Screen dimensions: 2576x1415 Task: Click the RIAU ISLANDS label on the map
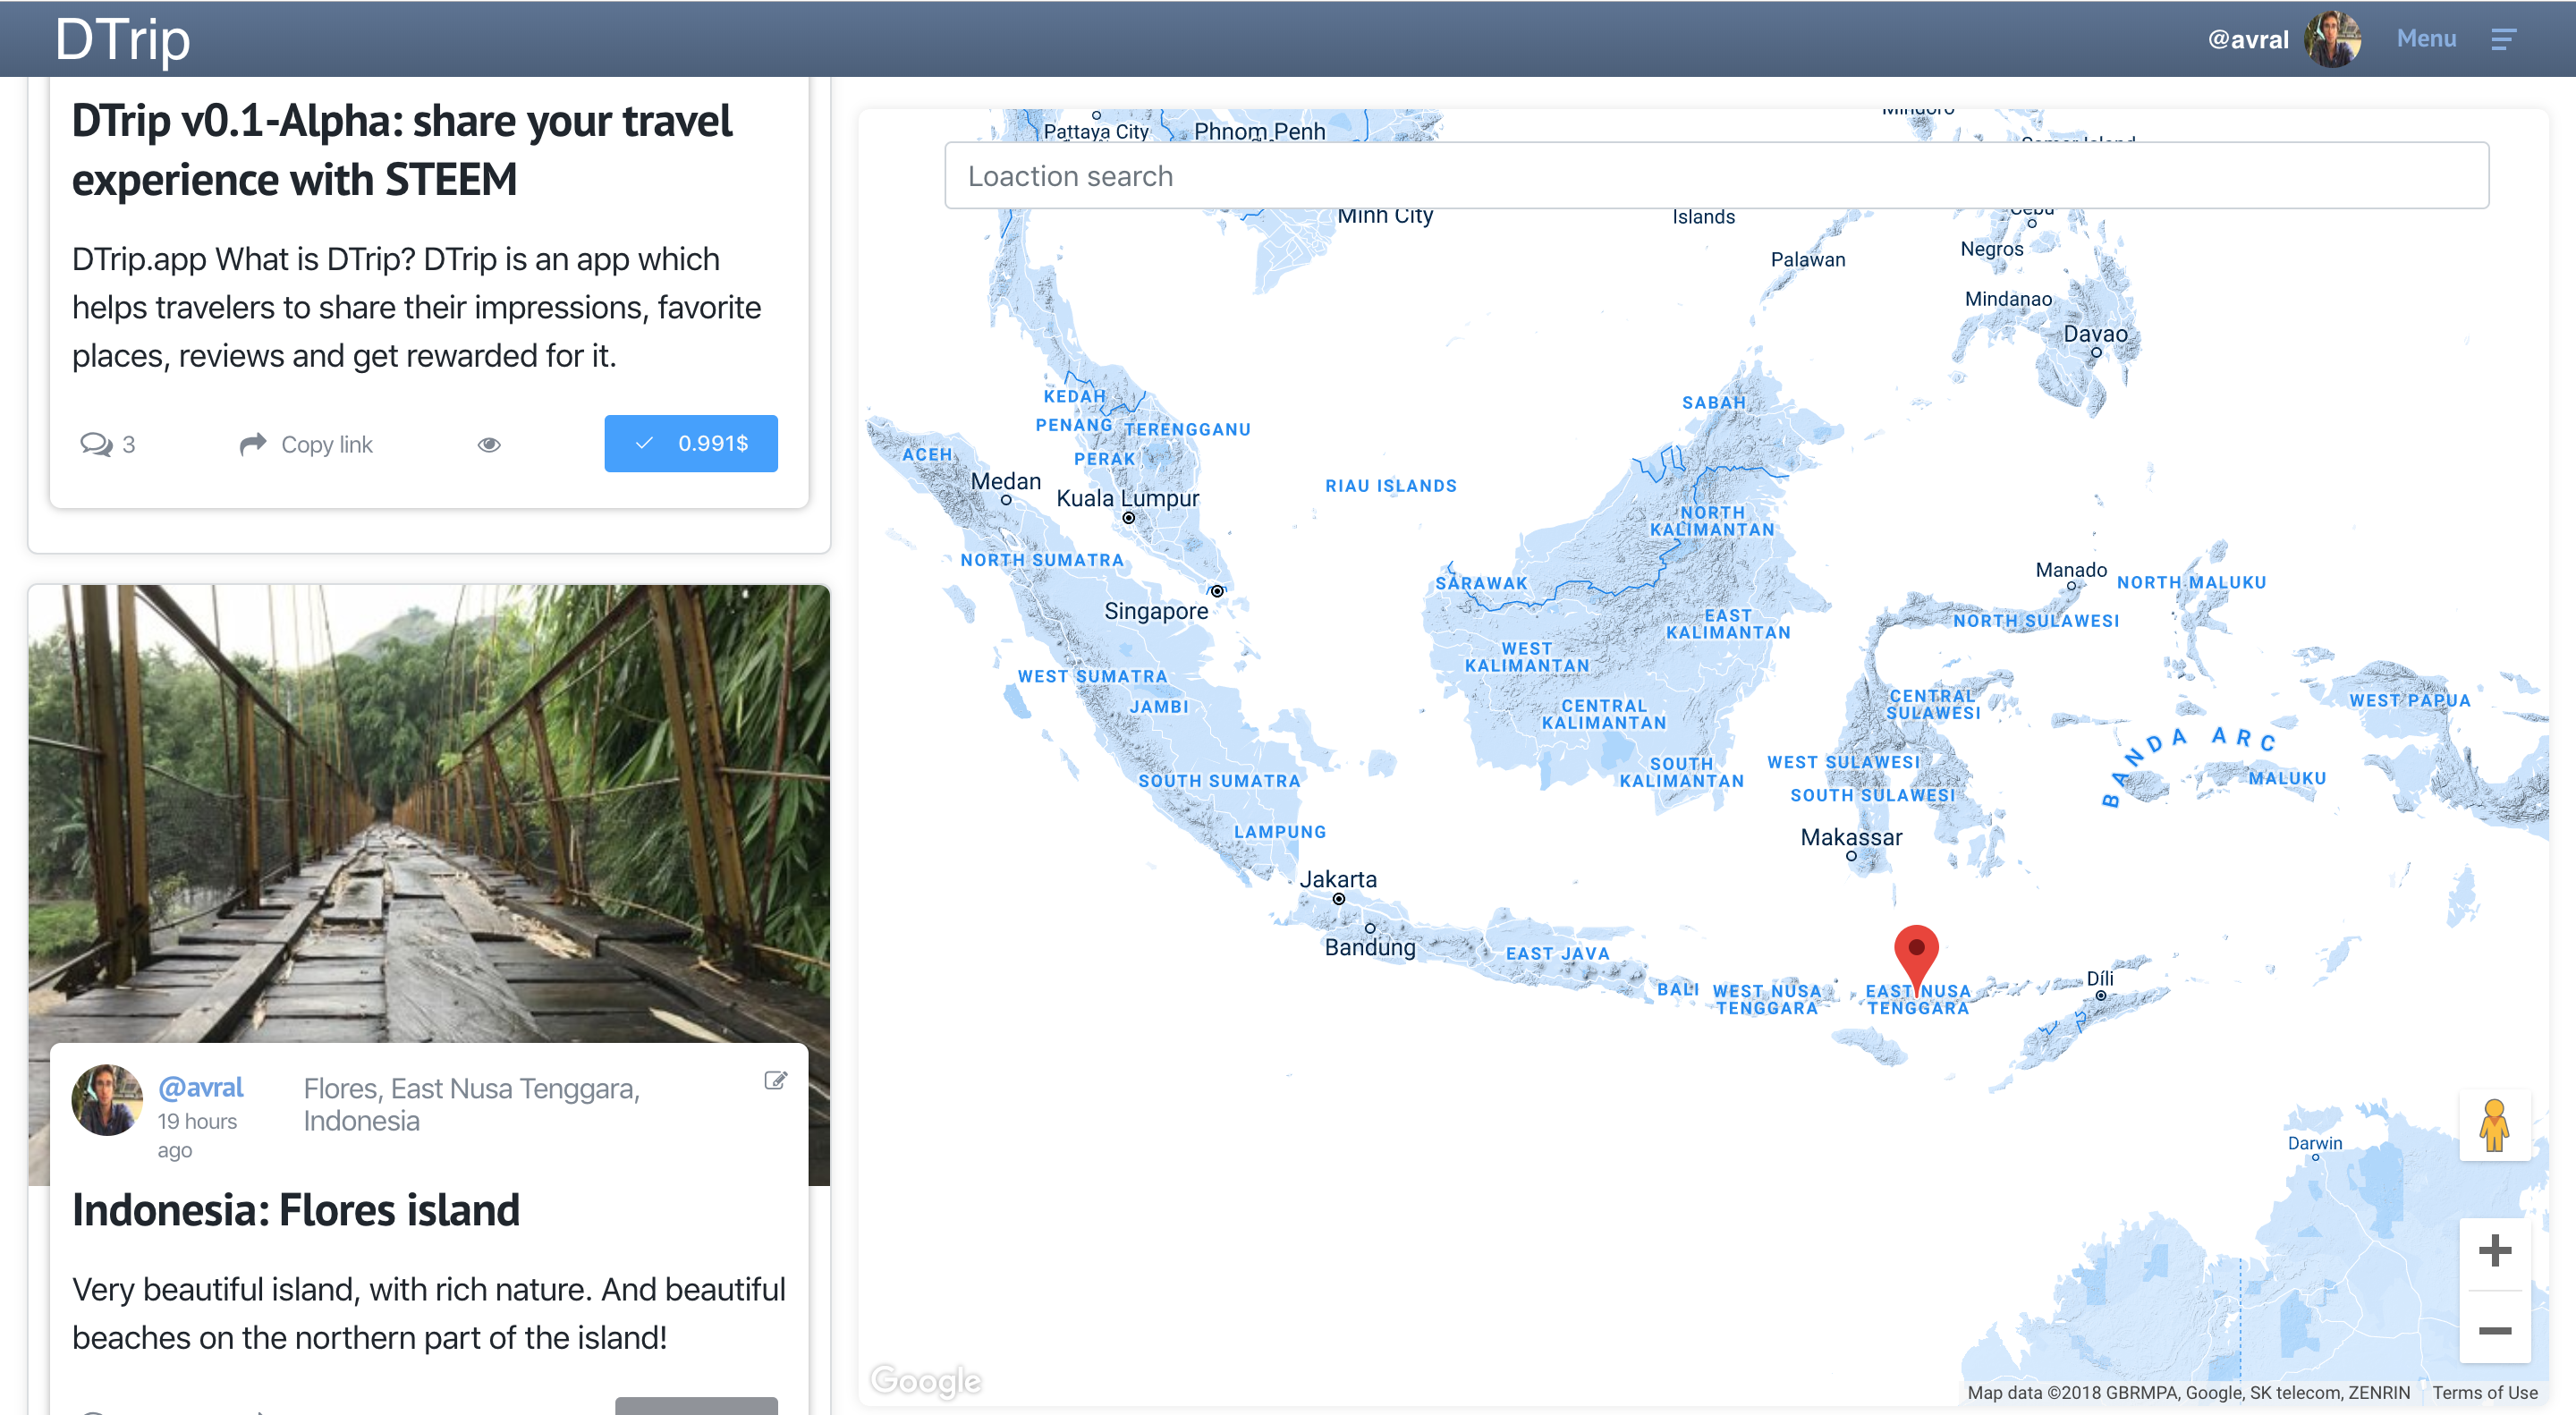click(1390, 486)
